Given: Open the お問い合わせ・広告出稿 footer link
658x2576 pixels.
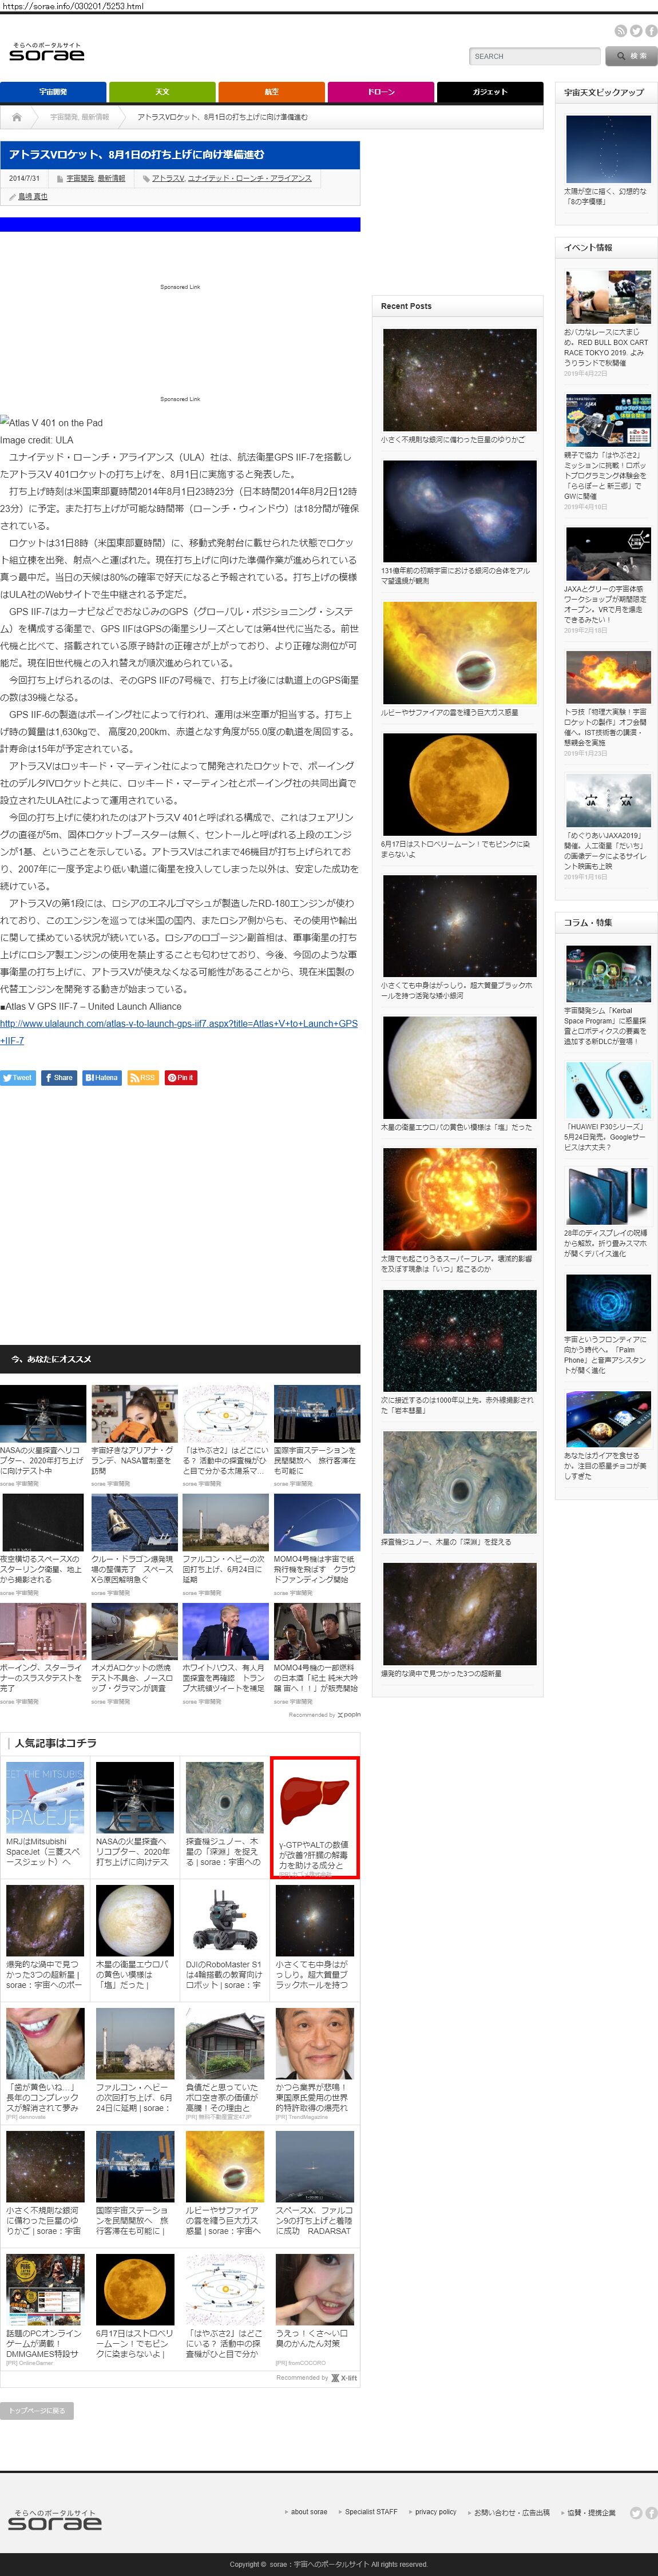Looking at the screenshot, I should tap(512, 2512).
